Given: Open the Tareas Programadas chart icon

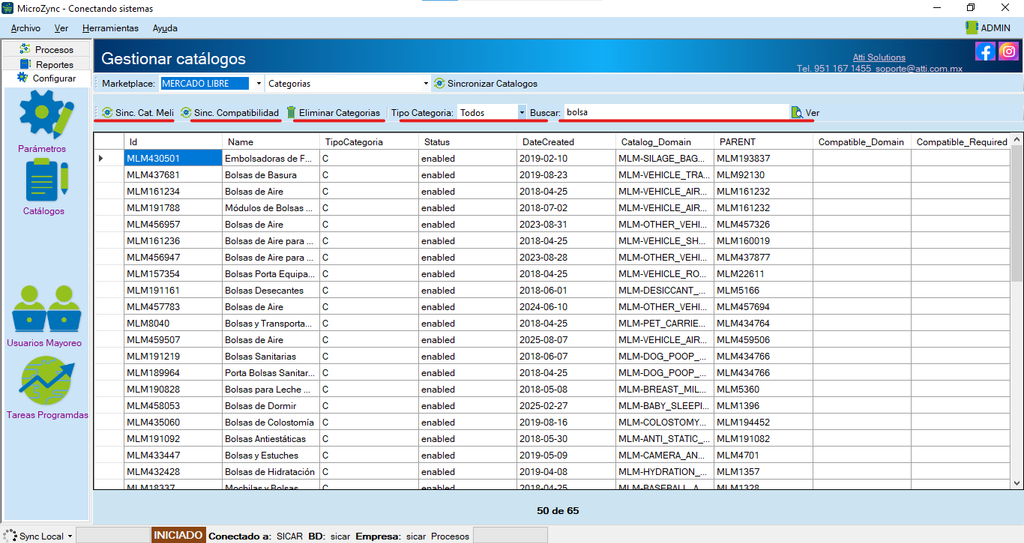Looking at the screenshot, I should point(47,382).
